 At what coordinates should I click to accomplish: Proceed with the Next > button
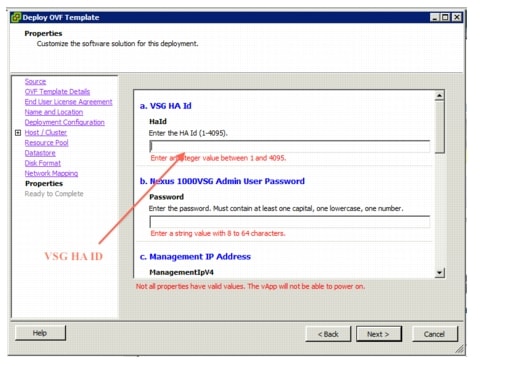(x=379, y=334)
